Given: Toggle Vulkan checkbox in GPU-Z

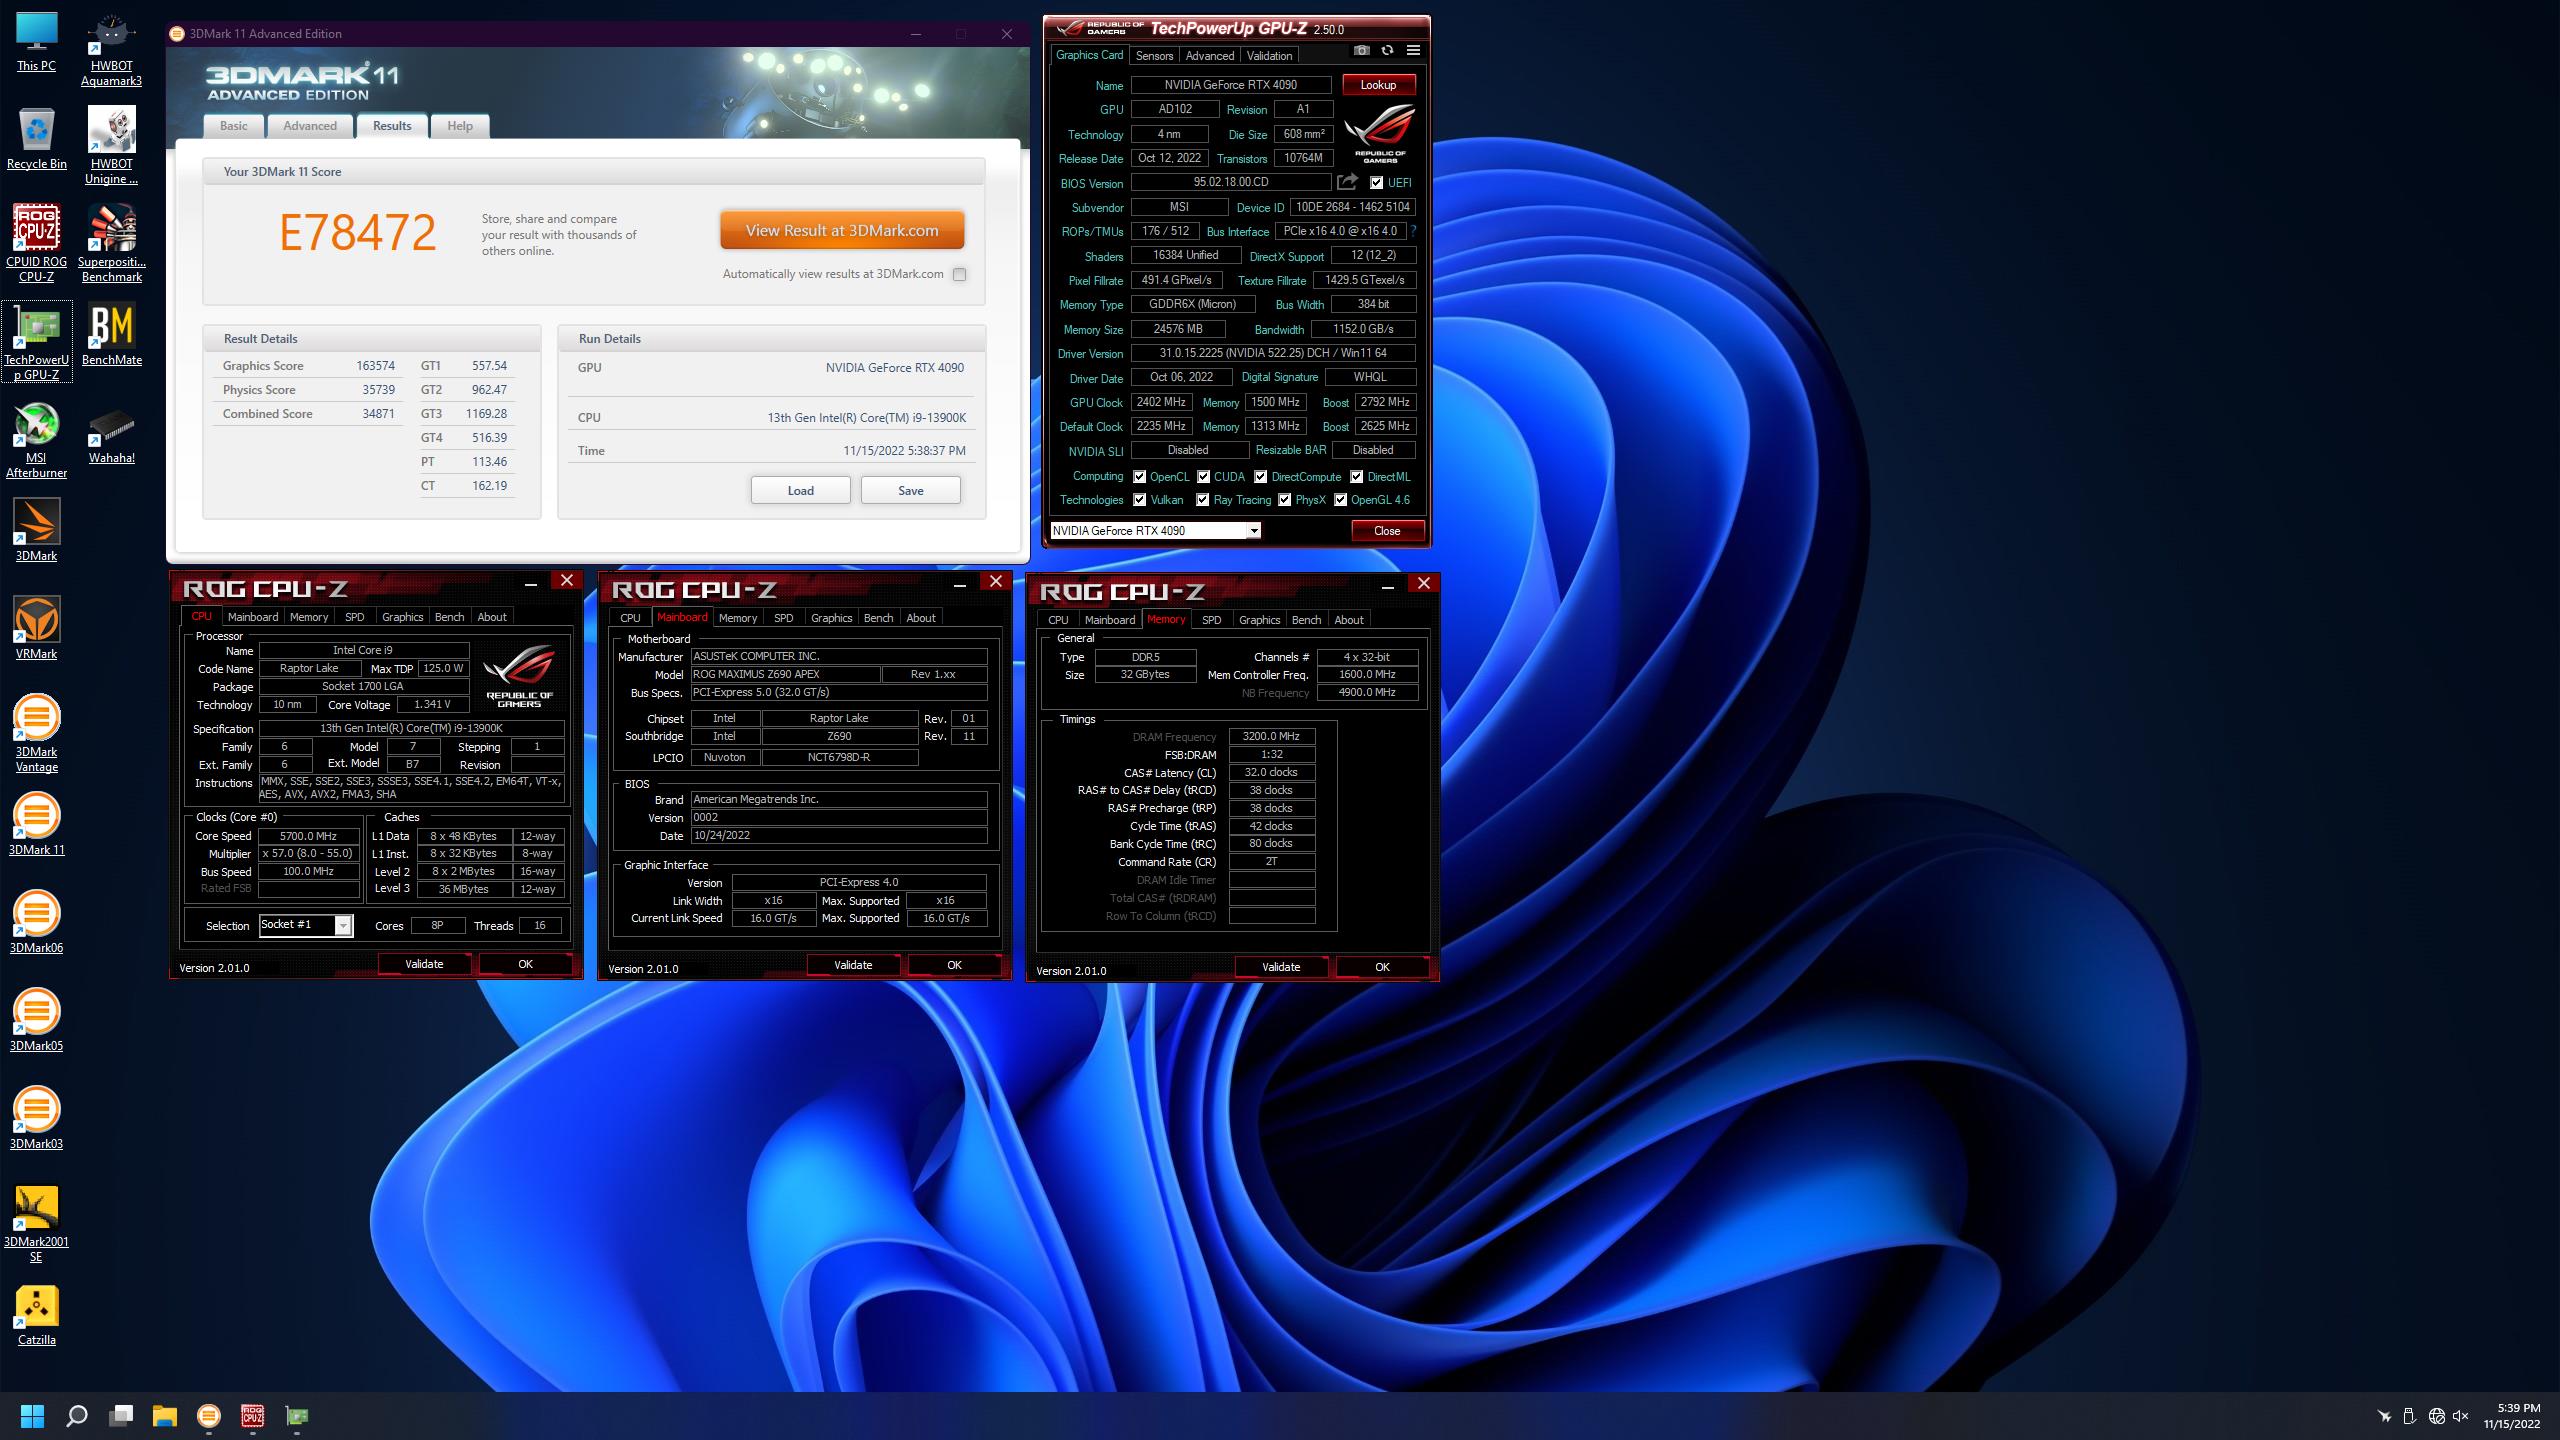Looking at the screenshot, I should (1139, 500).
